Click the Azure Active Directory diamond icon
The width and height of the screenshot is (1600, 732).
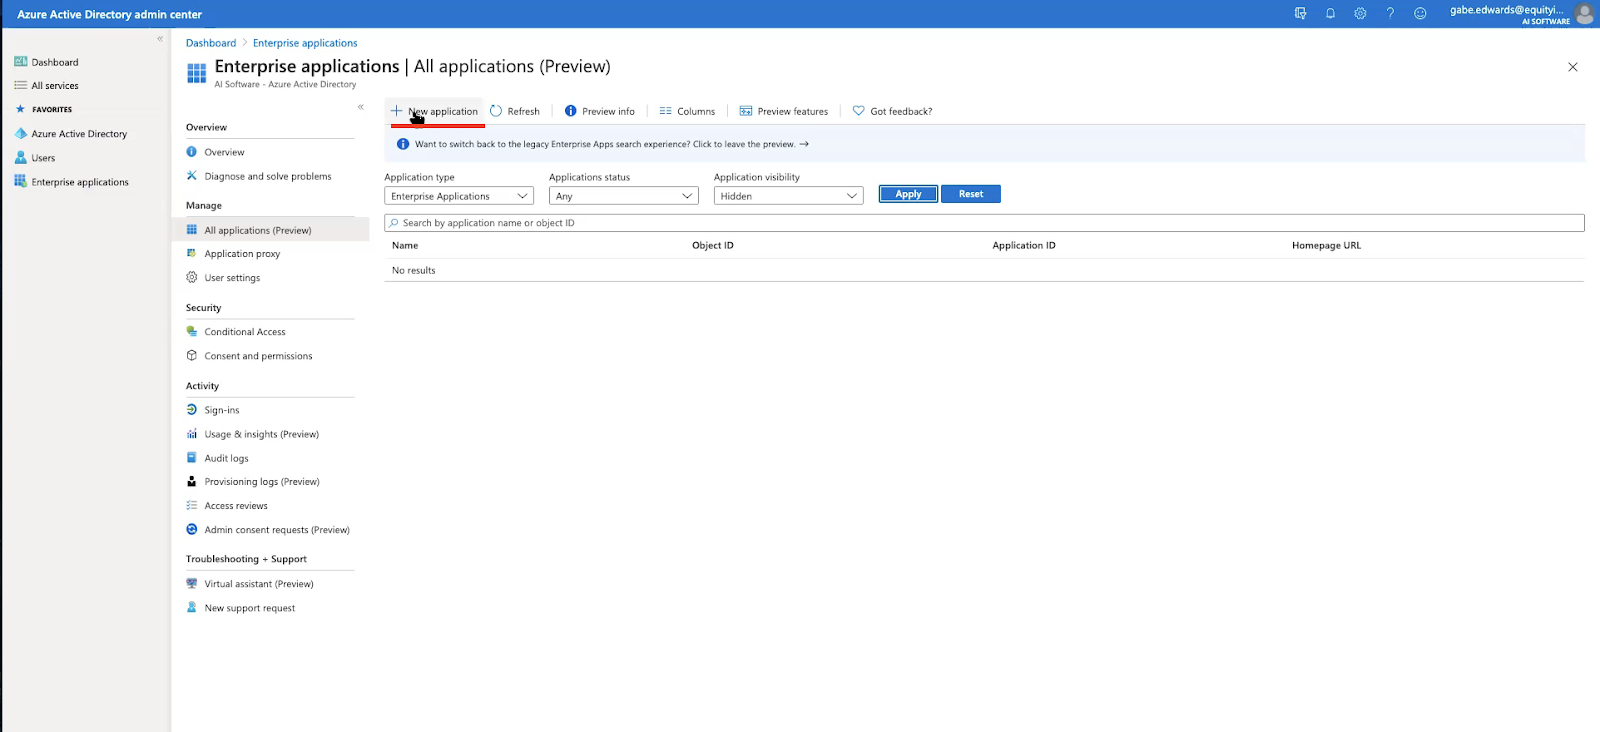[x=20, y=134]
